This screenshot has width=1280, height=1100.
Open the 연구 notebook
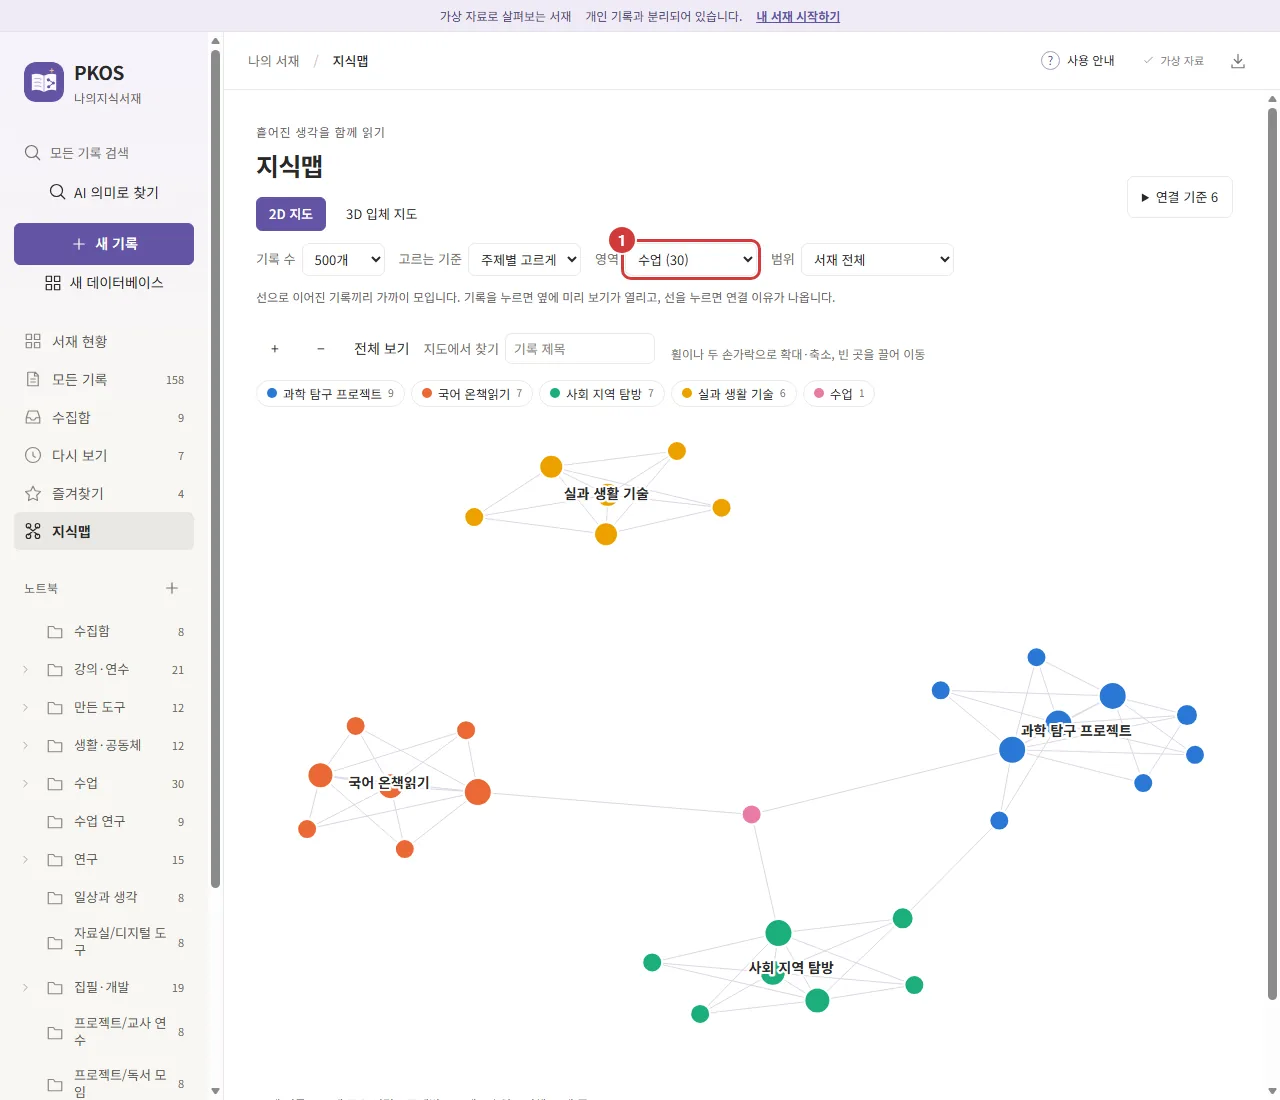coord(104,860)
